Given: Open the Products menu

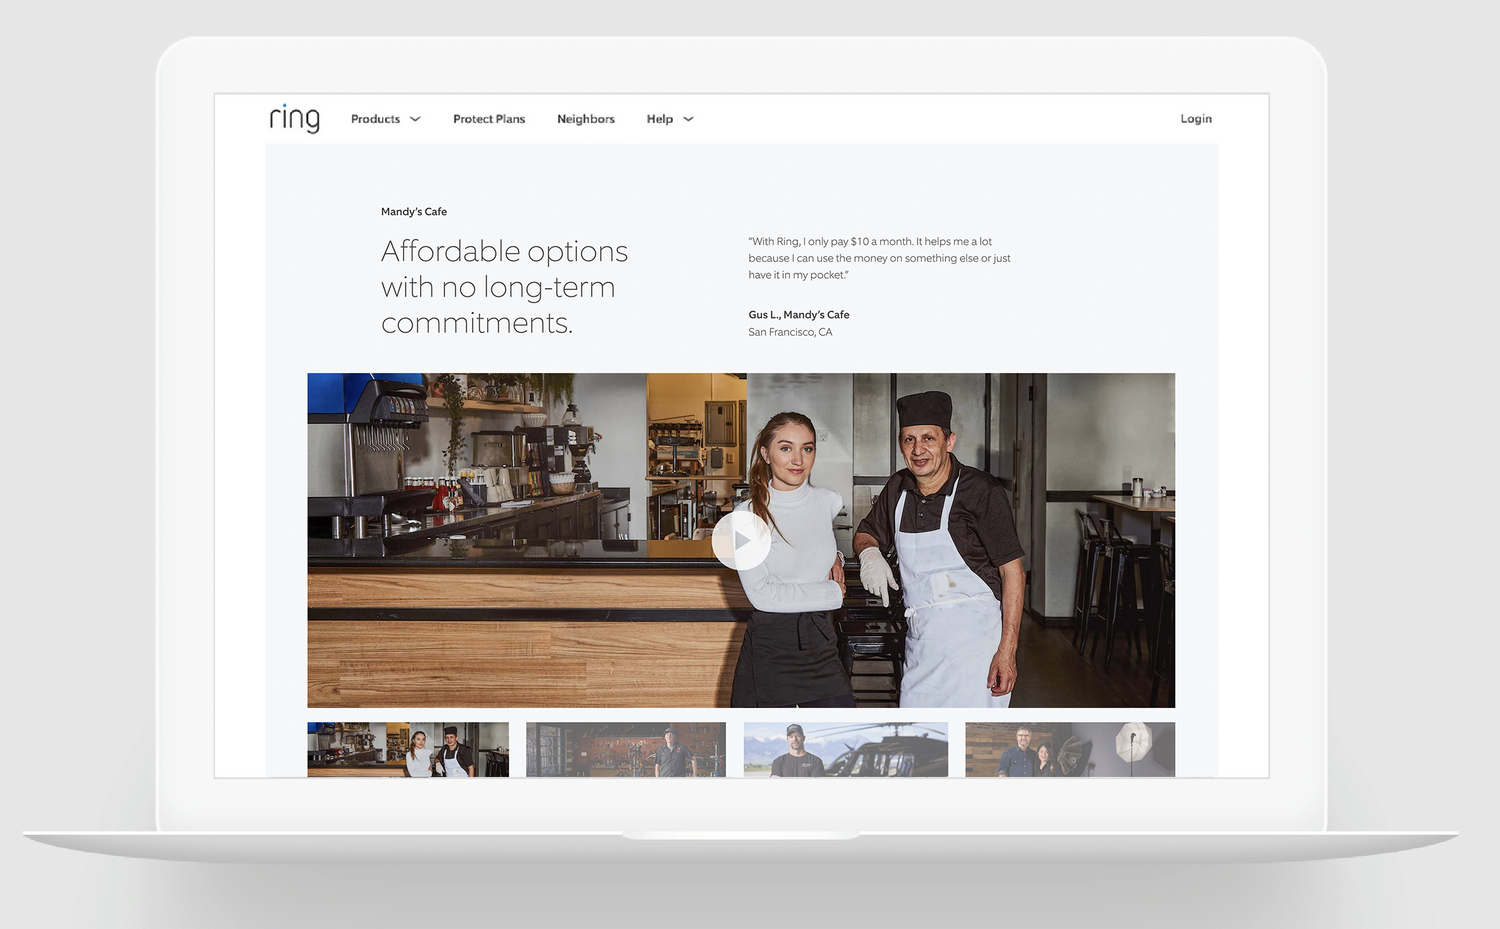Looking at the screenshot, I should (375, 119).
